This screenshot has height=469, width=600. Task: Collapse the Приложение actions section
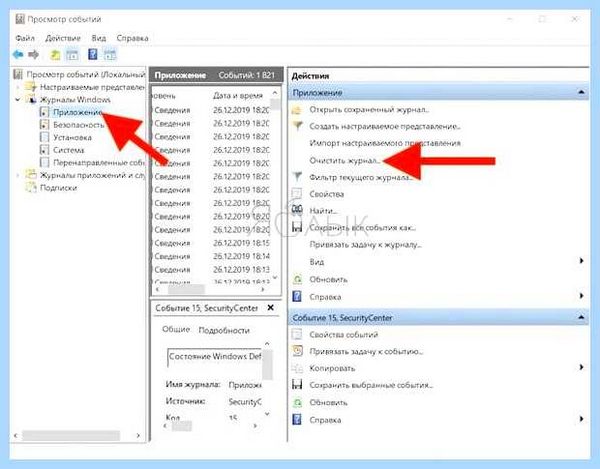581,92
